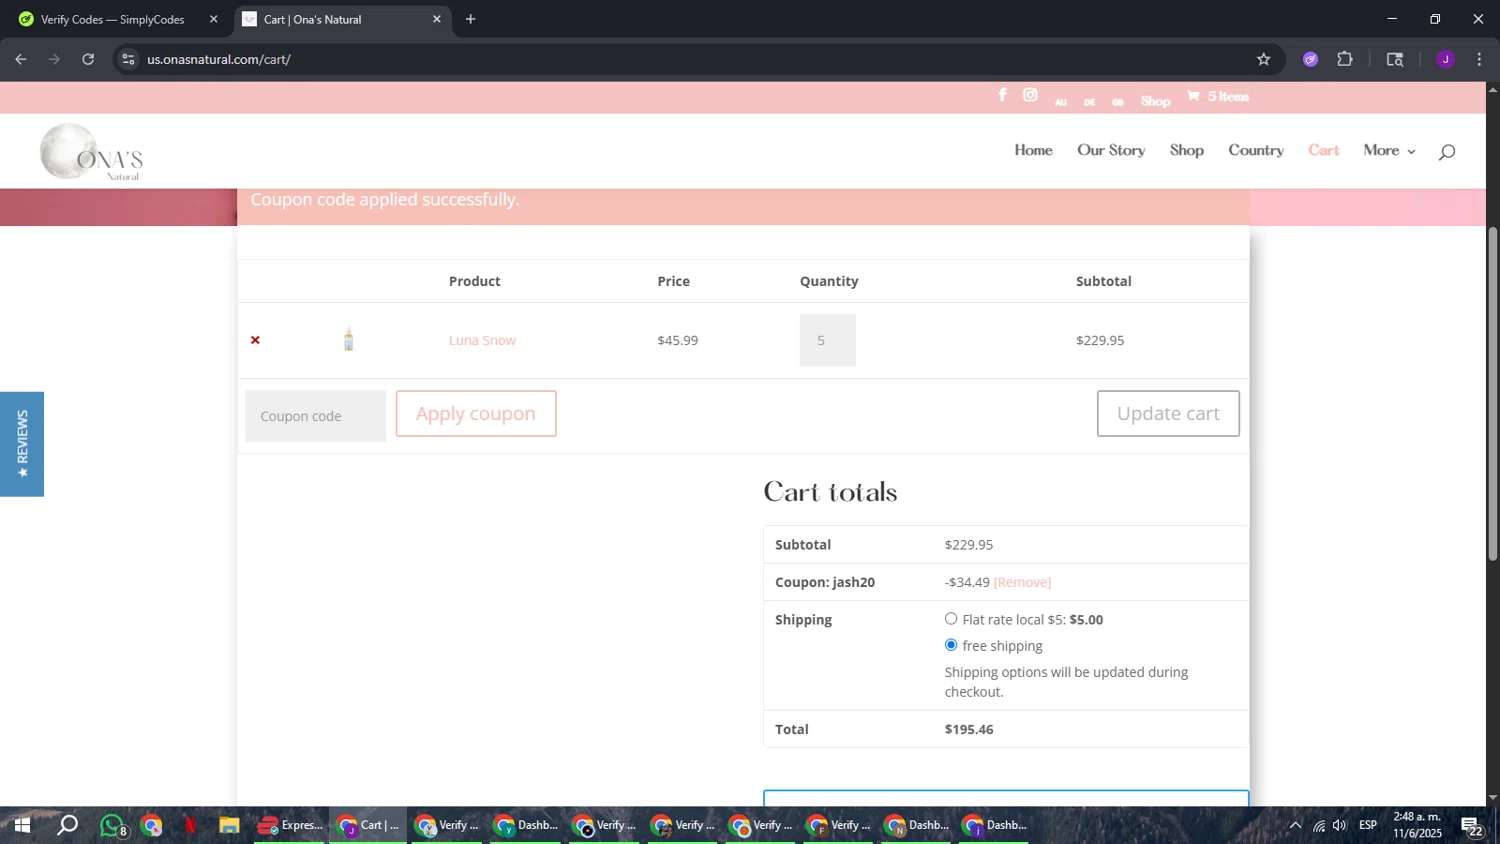The height and width of the screenshot is (844, 1500).
Task: Open the Windows Start button
Action: (x=21, y=825)
